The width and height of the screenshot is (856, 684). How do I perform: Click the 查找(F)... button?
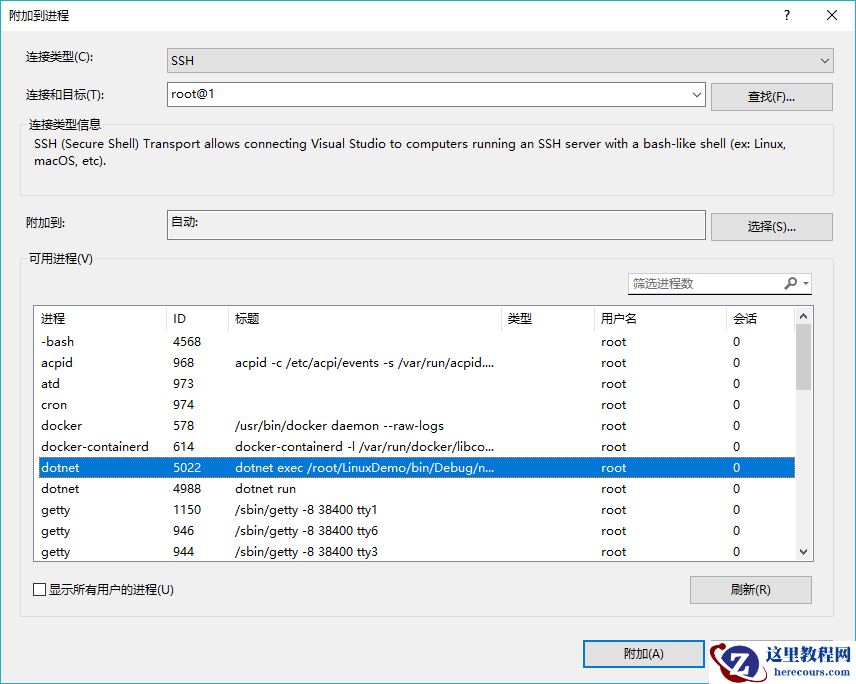(x=771, y=97)
